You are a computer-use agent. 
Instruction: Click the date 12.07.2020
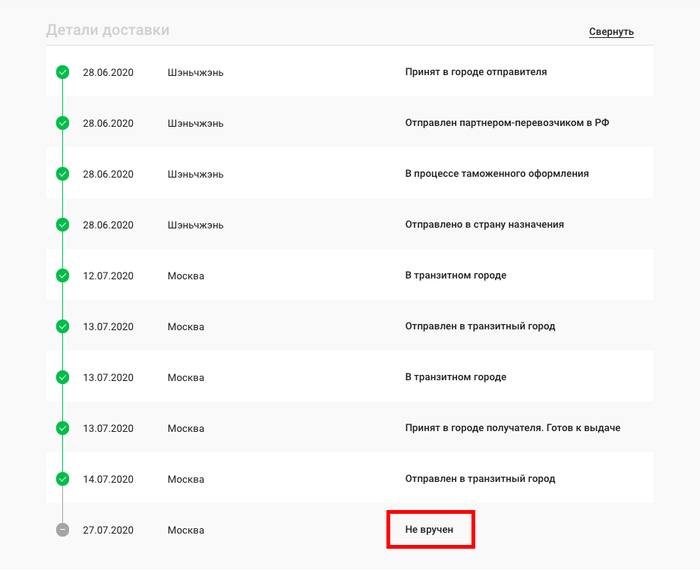tap(108, 276)
